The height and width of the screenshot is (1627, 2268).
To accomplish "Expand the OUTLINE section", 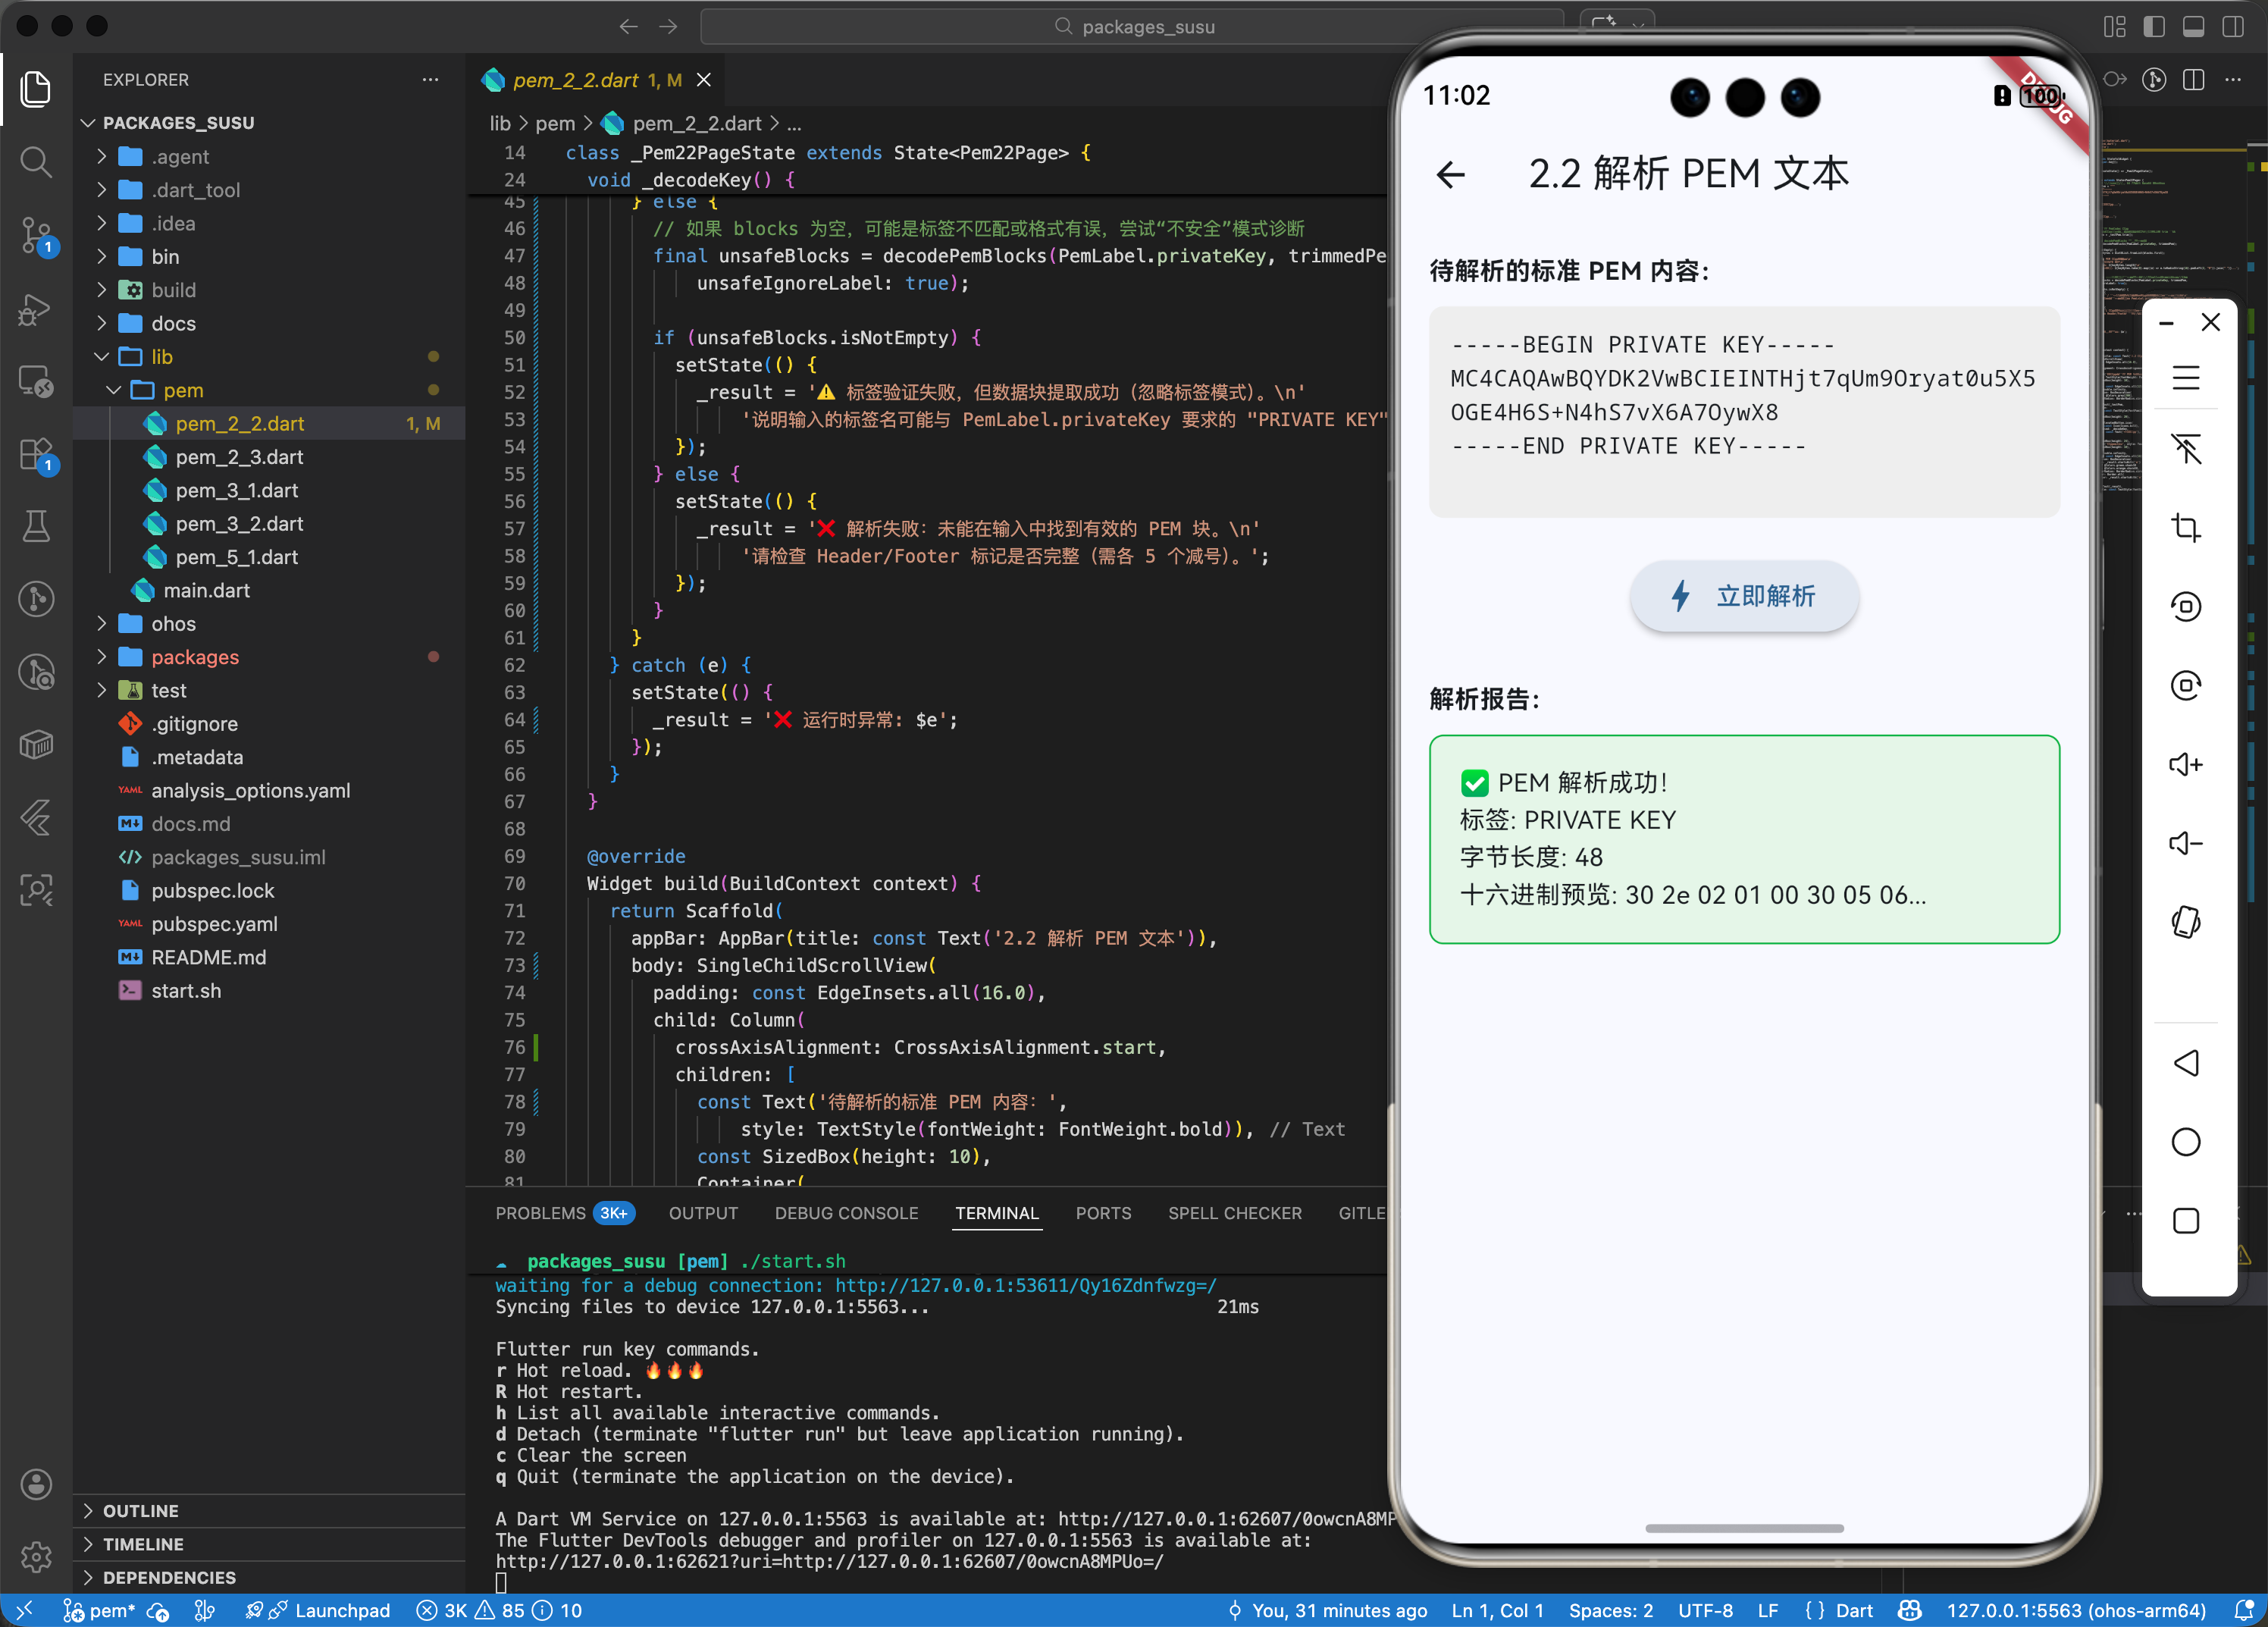I will [141, 1510].
